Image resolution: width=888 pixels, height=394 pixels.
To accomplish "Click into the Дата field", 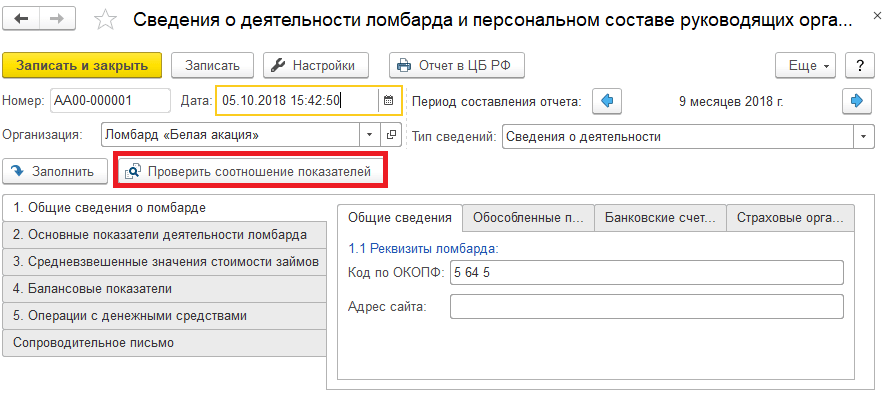I will point(297,101).
